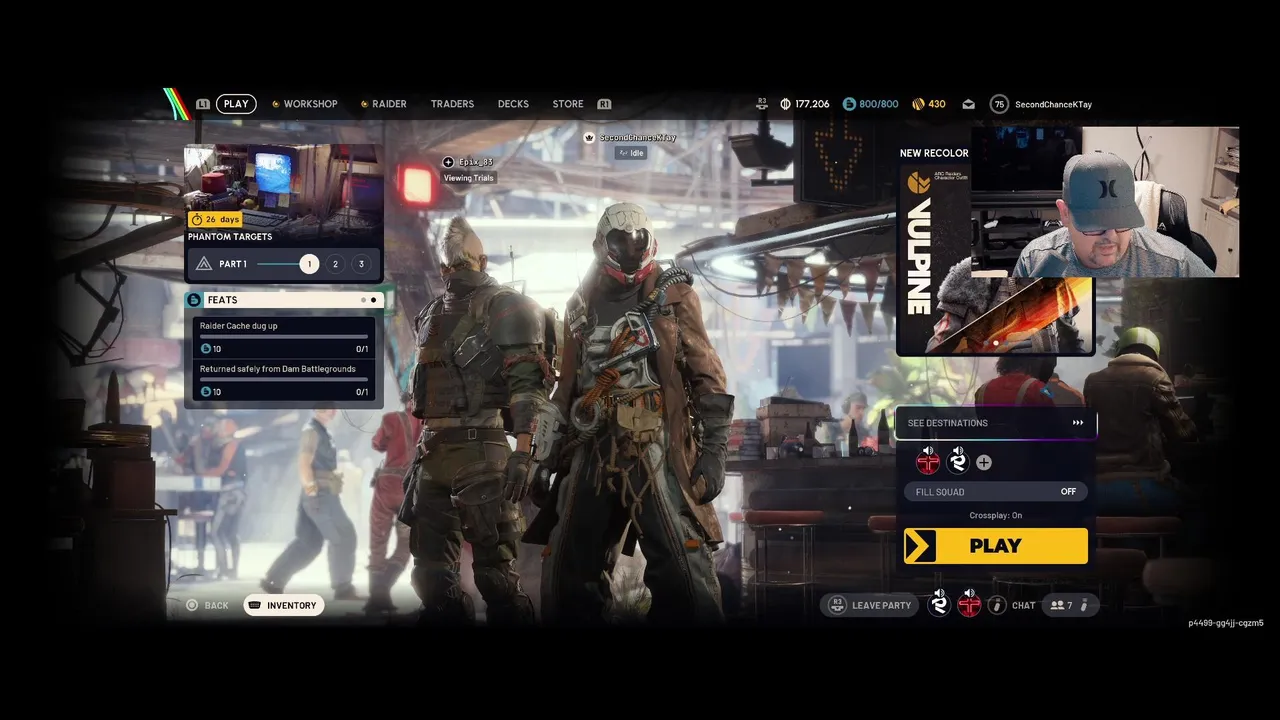Viewport: 1280px width, 720px height.
Task: Open the PLAY tab in top navigation
Action: 236,104
